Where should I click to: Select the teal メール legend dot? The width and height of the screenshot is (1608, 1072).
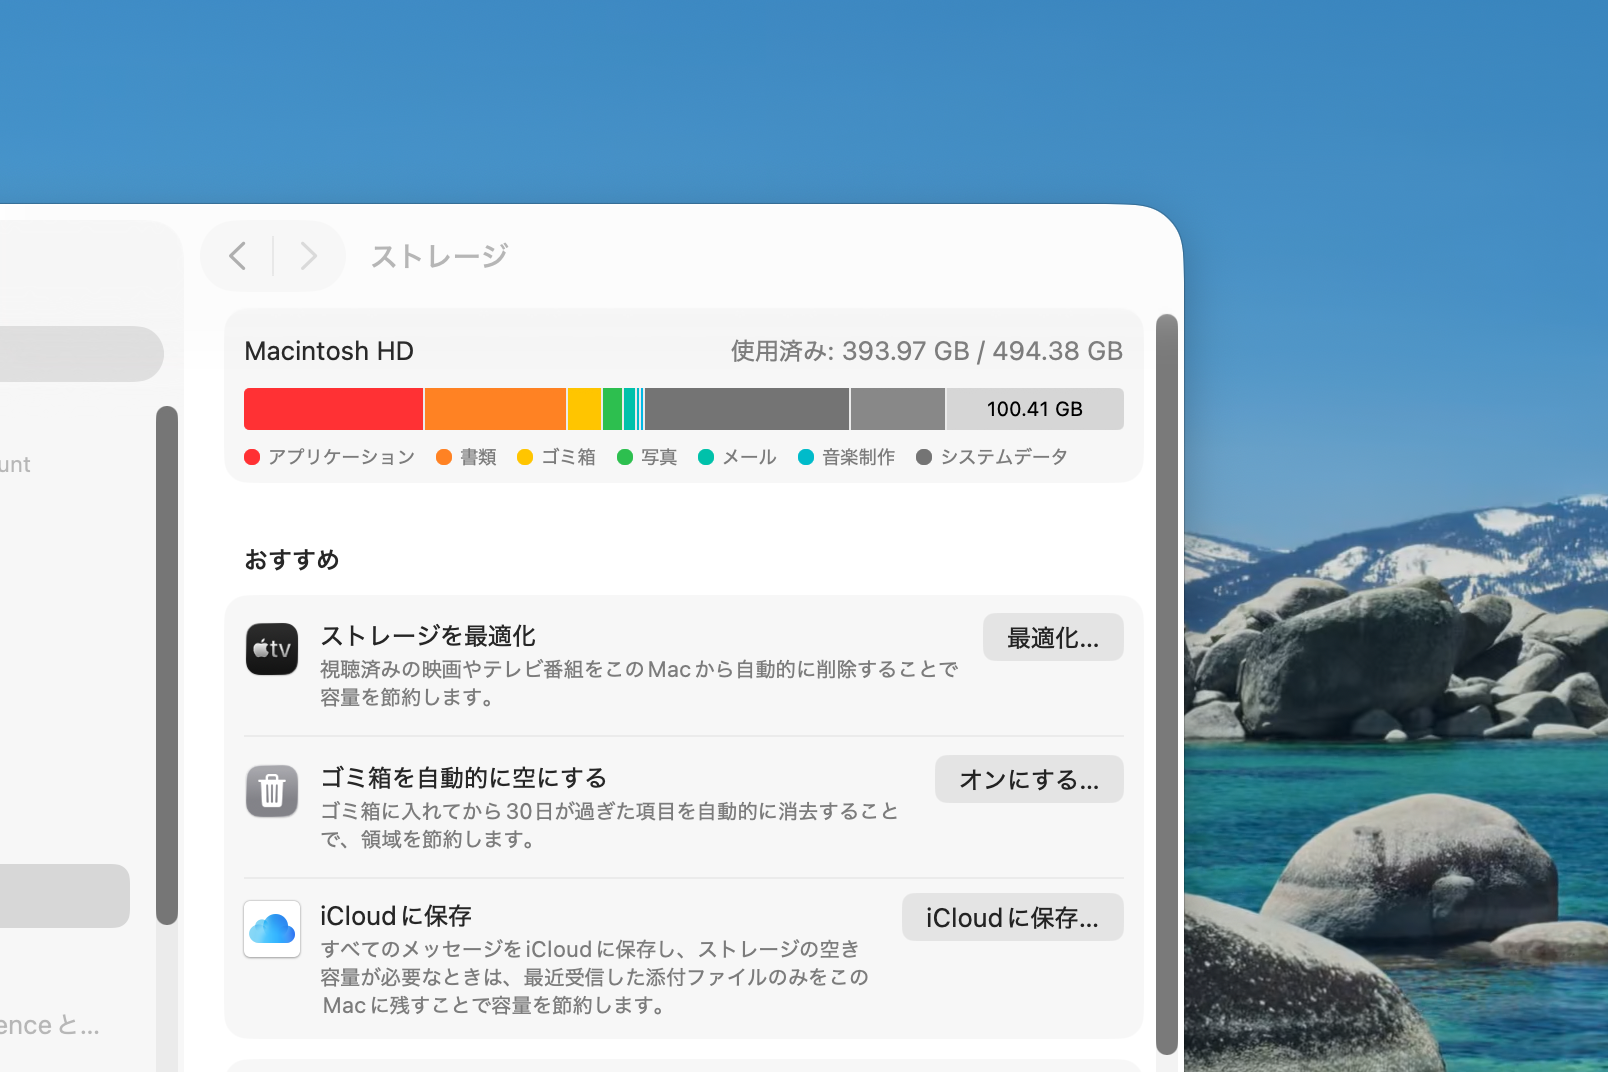[707, 457]
